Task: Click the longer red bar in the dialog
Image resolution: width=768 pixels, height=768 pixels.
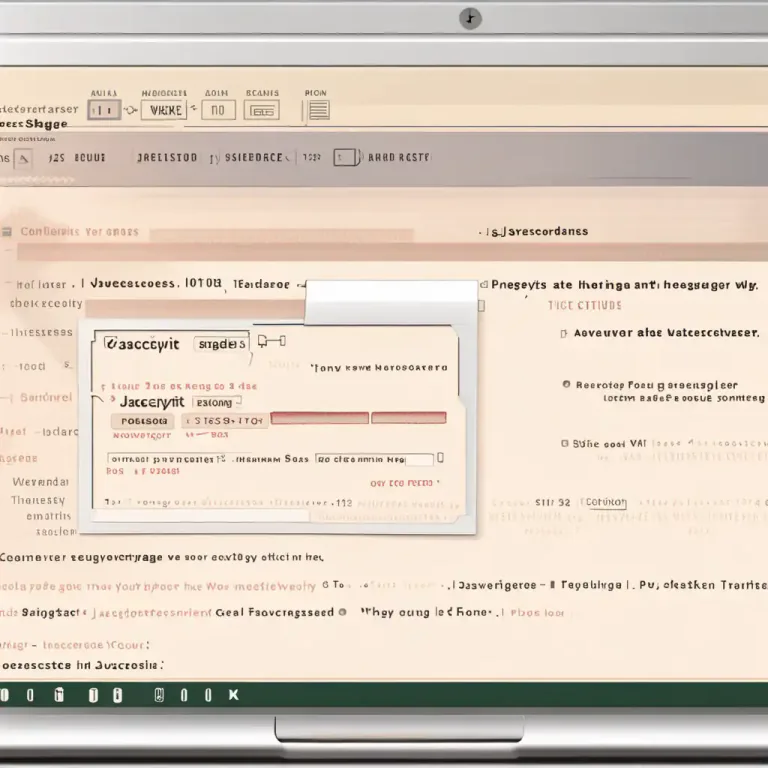Action: [320, 418]
